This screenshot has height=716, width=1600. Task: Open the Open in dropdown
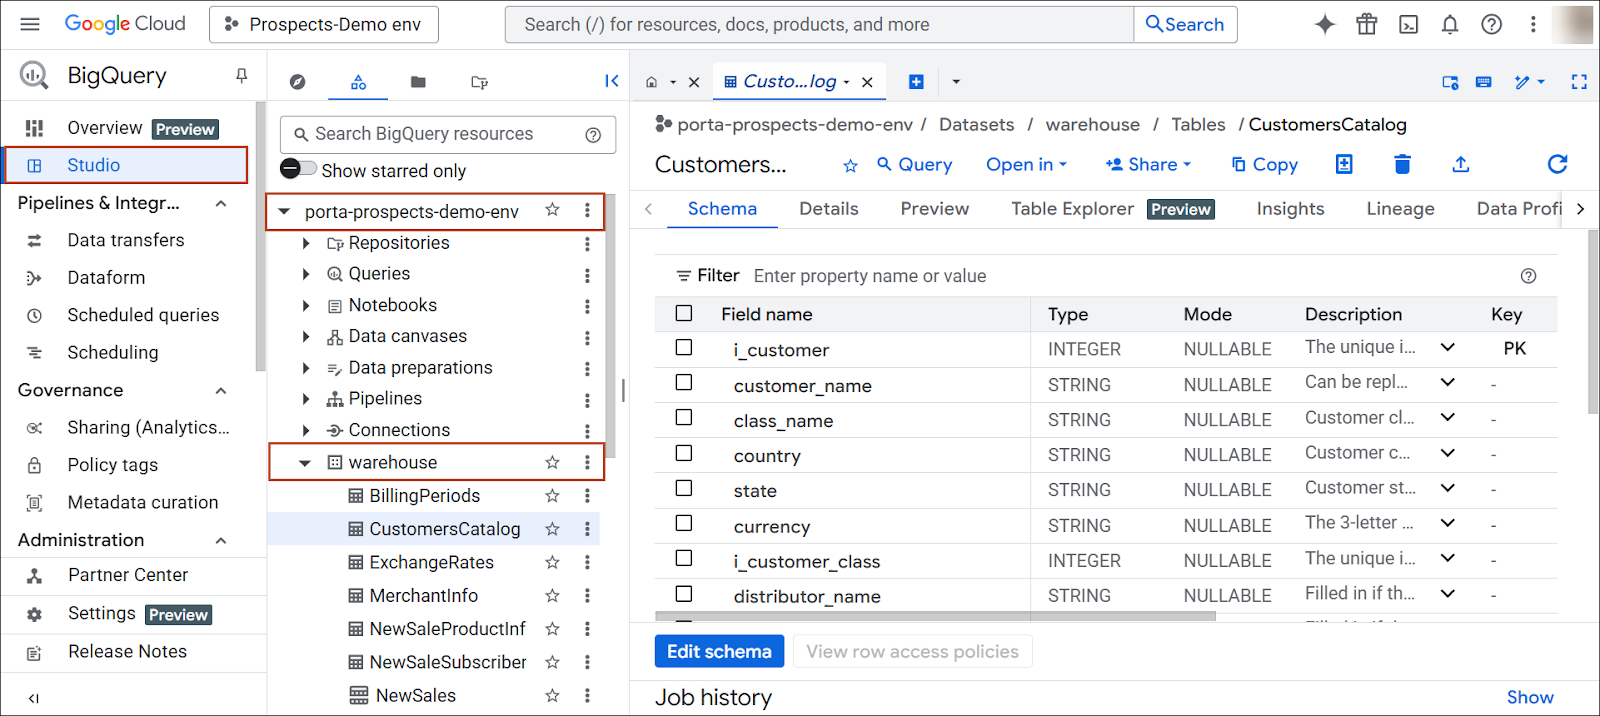pos(1027,165)
